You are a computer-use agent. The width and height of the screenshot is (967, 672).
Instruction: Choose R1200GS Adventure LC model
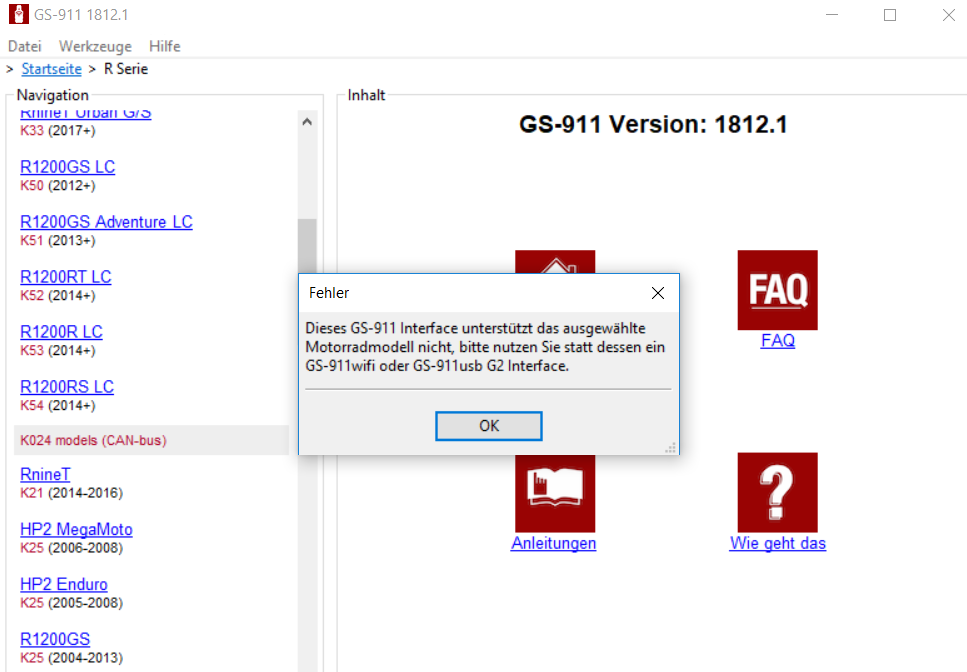pyautogui.click(x=106, y=222)
